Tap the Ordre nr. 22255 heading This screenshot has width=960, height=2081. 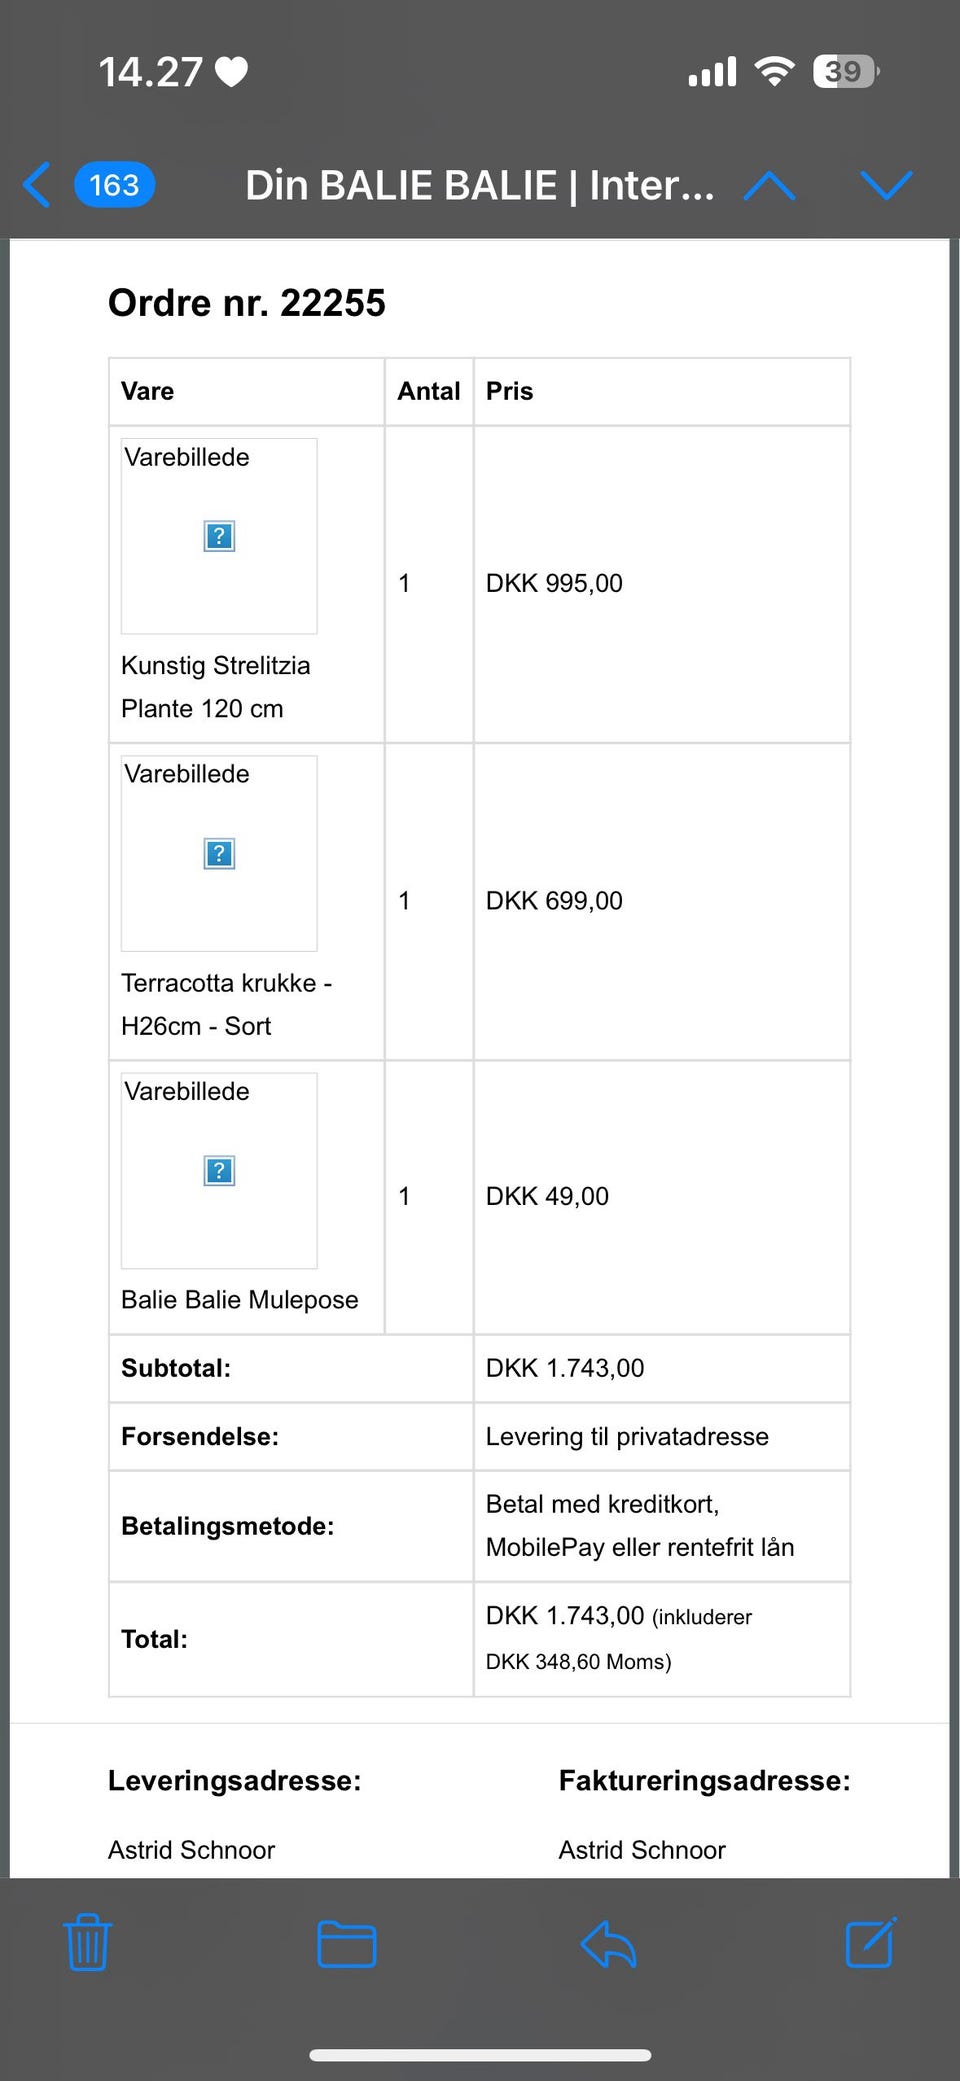coord(247,303)
